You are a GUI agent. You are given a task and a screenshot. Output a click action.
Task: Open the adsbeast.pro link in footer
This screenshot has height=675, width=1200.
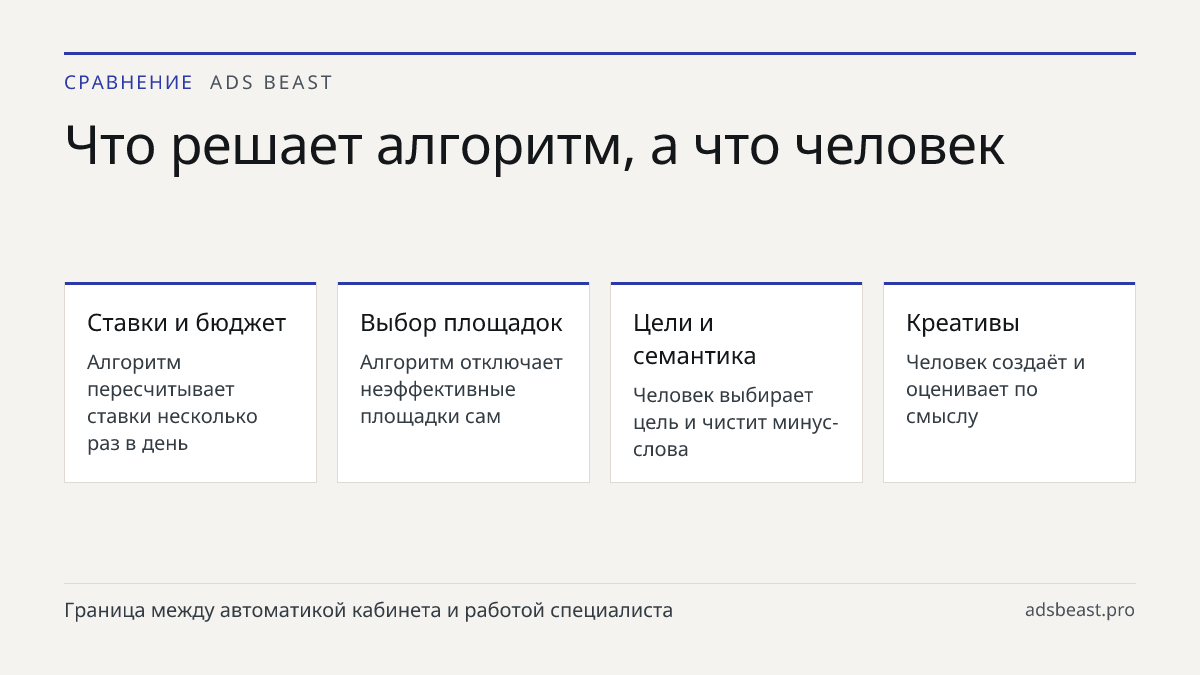click(1080, 610)
